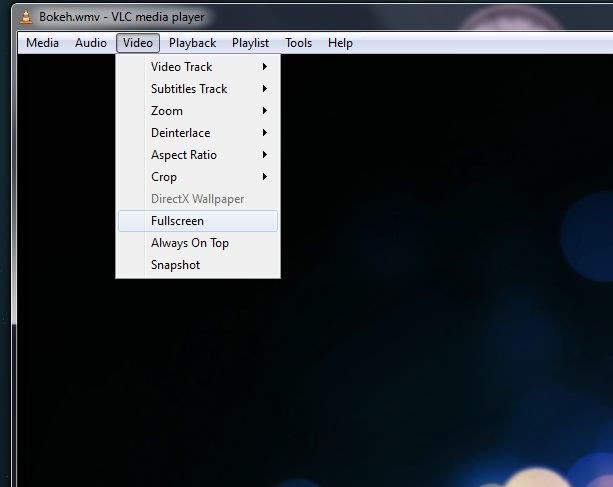Open the Playback menu
Screen dimensions: 613x487
pos(192,43)
